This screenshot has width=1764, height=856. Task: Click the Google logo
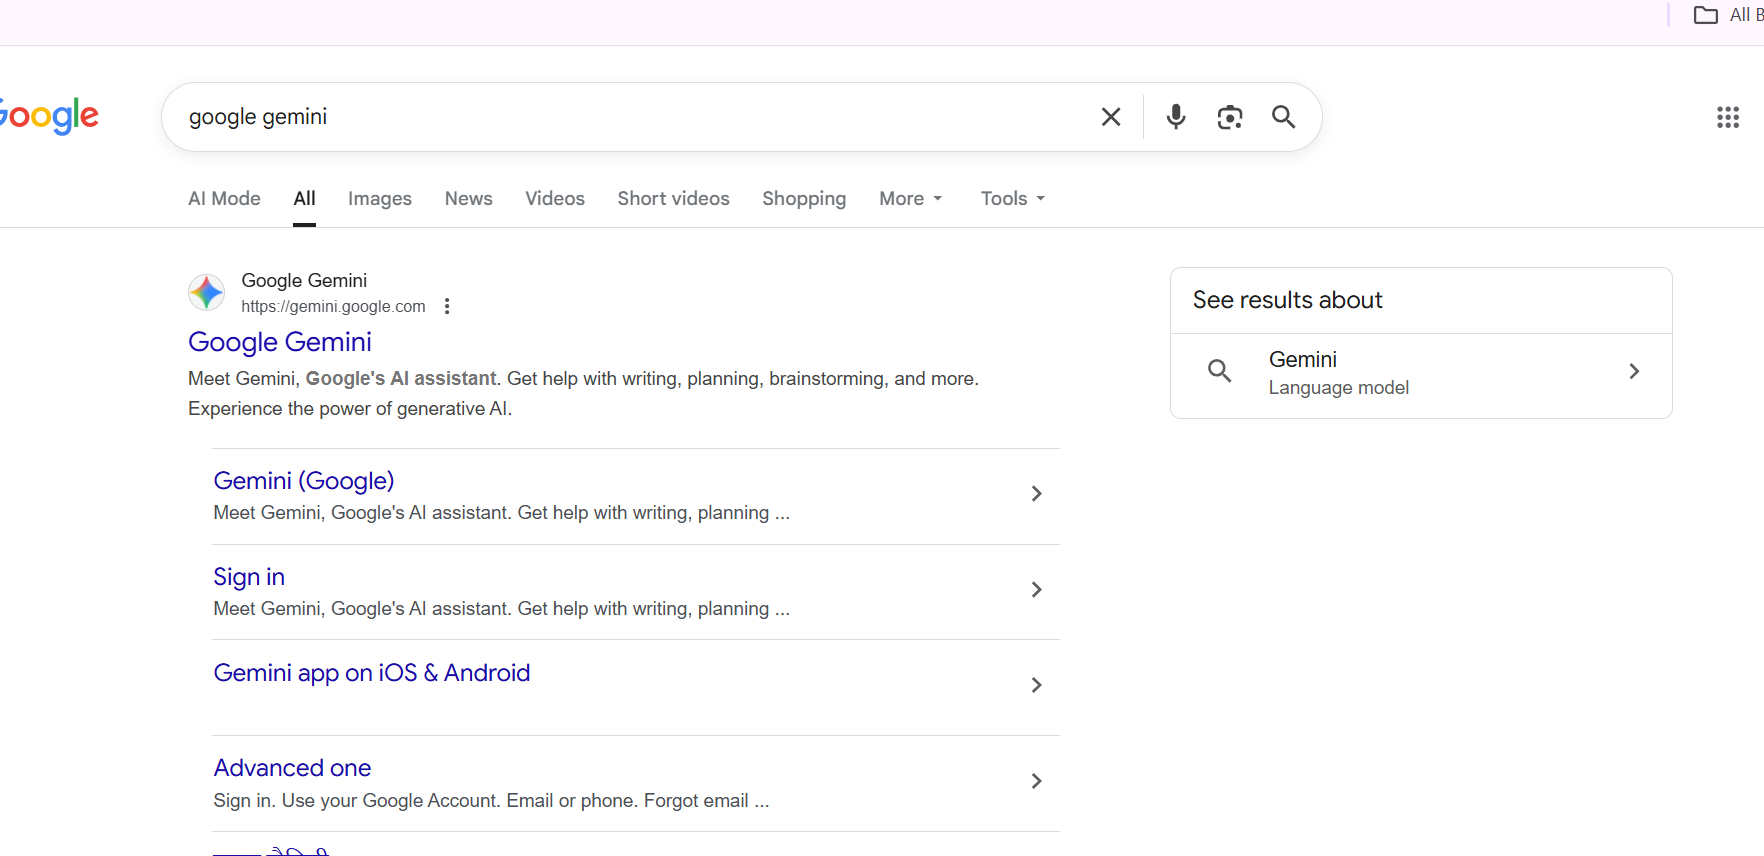point(50,116)
